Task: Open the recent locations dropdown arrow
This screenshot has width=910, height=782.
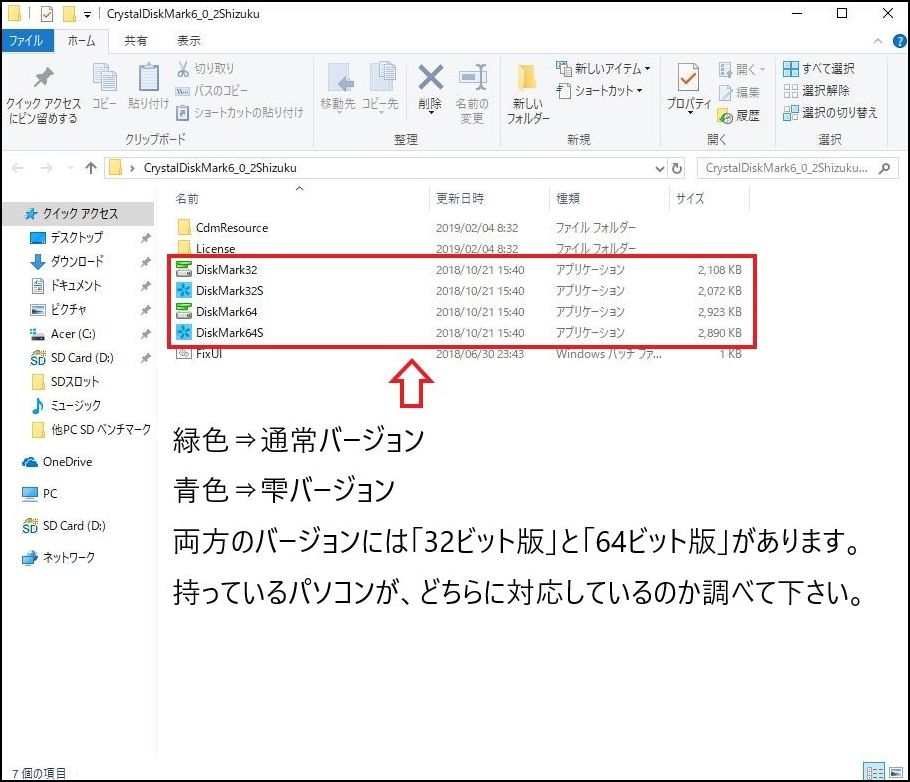Action: (x=70, y=168)
